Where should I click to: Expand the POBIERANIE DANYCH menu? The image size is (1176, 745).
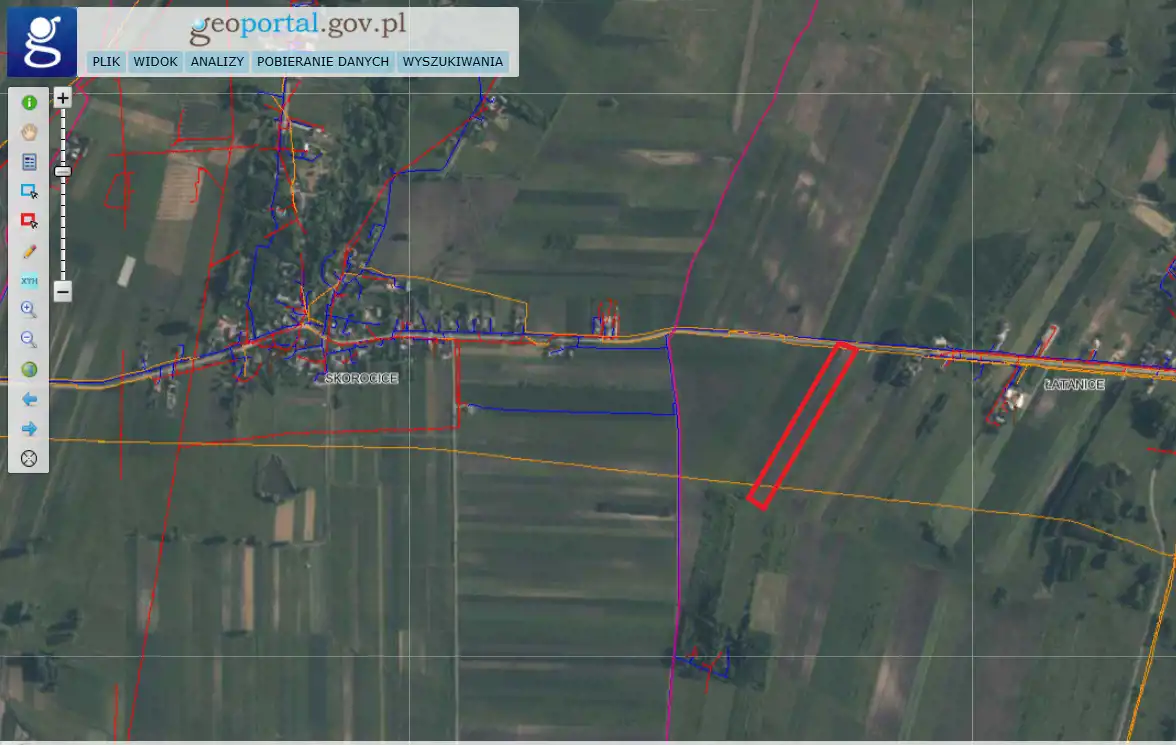[322, 62]
